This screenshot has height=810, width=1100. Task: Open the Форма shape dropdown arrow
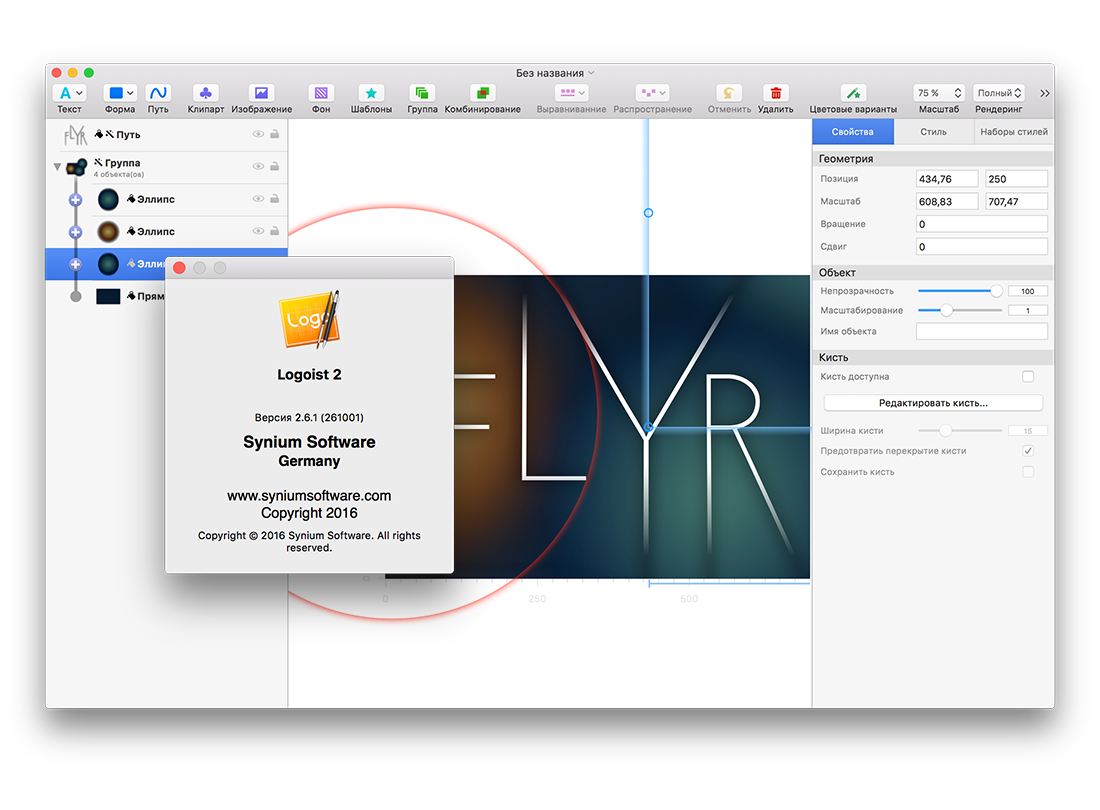(x=130, y=93)
